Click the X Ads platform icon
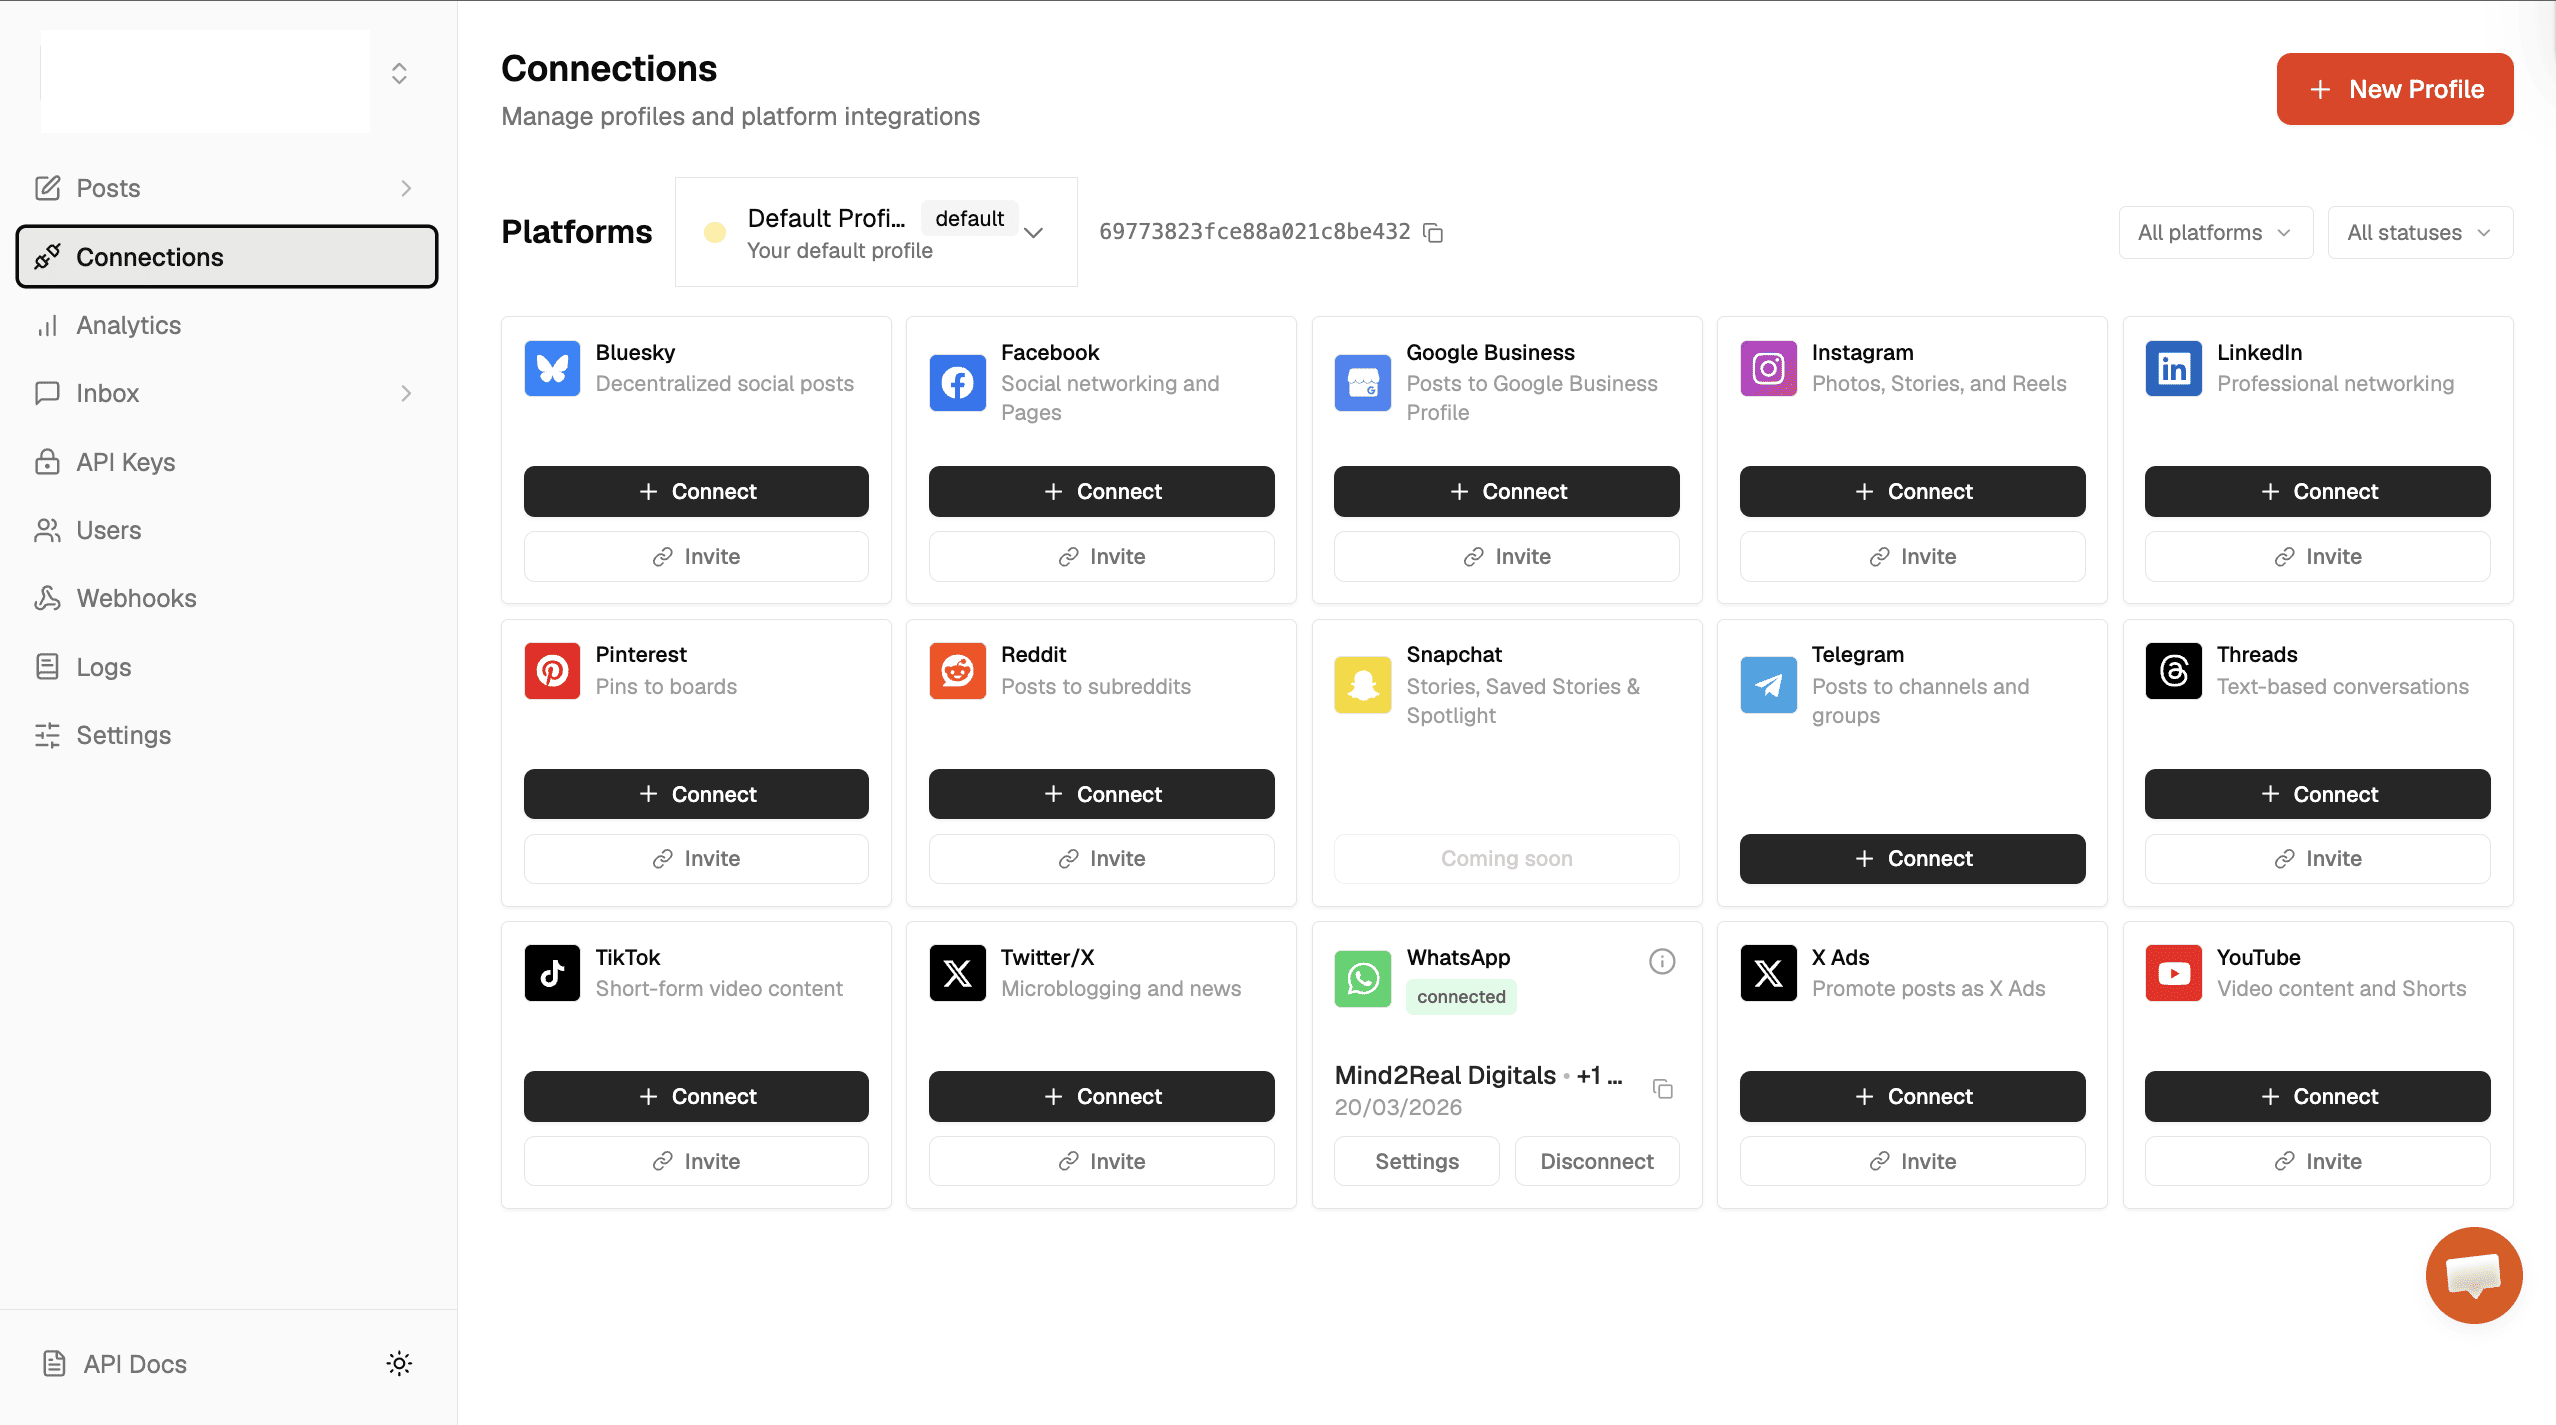Image resolution: width=2556 pixels, height=1425 pixels. [x=1768, y=973]
